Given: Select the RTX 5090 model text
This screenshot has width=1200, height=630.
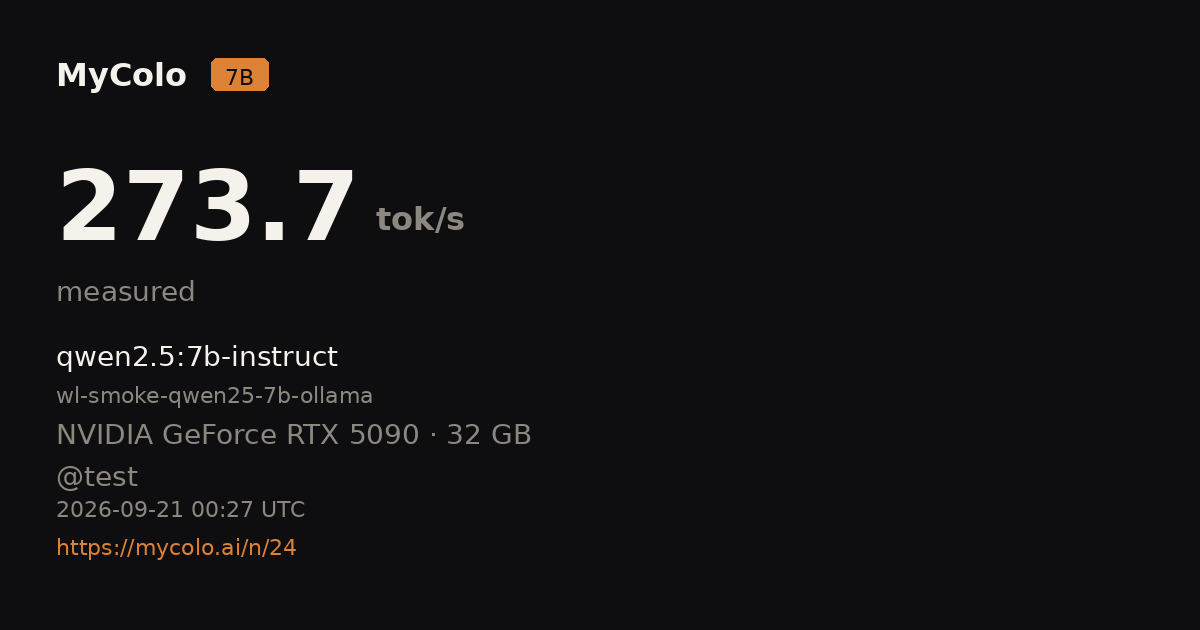Looking at the screenshot, I should [x=353, y=436].
